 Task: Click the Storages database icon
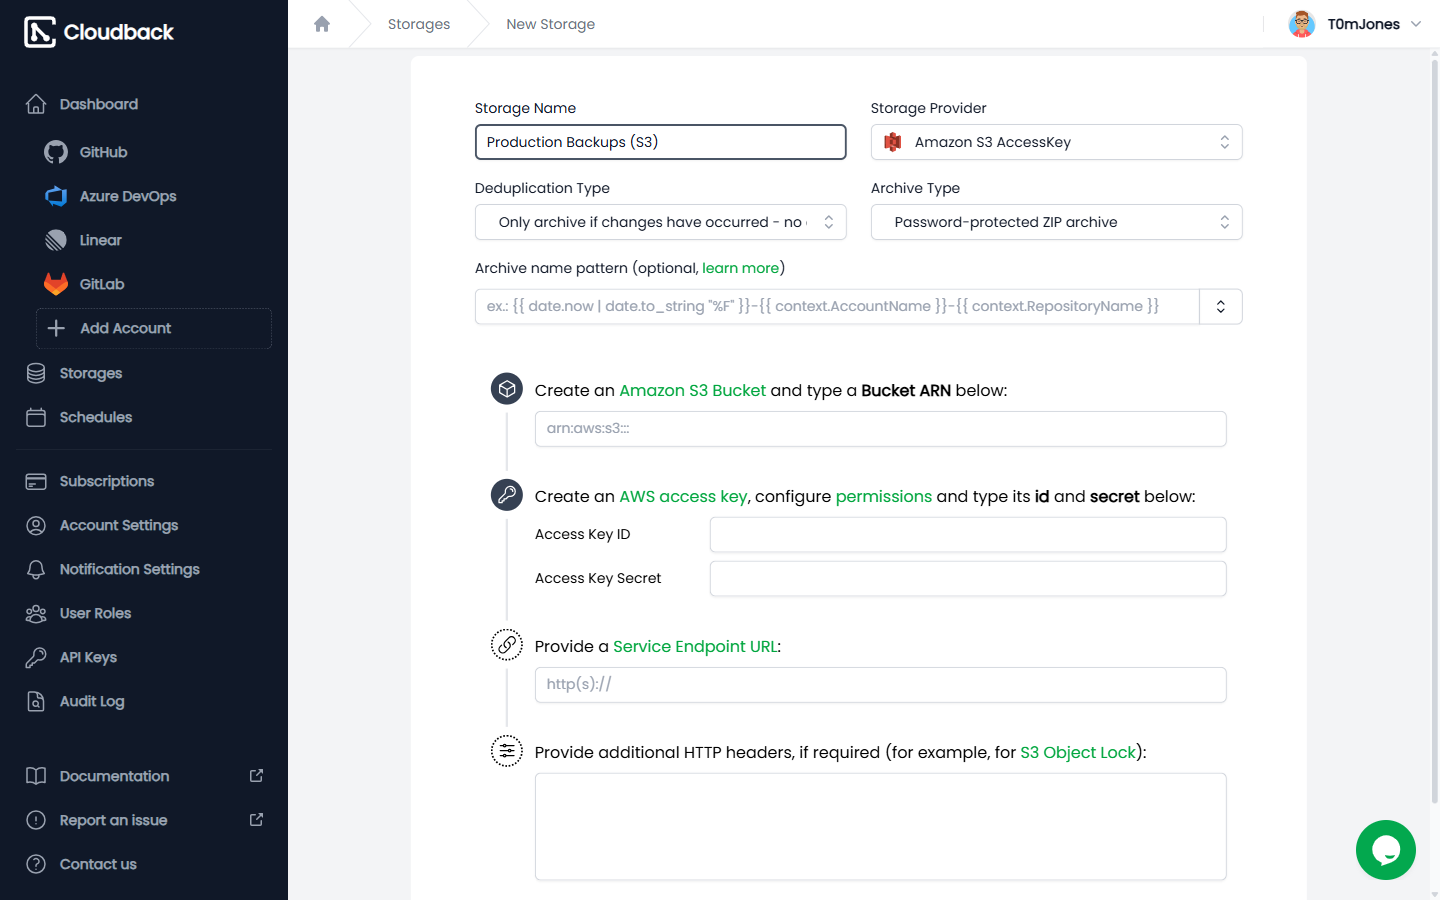(x=36, y=373)
